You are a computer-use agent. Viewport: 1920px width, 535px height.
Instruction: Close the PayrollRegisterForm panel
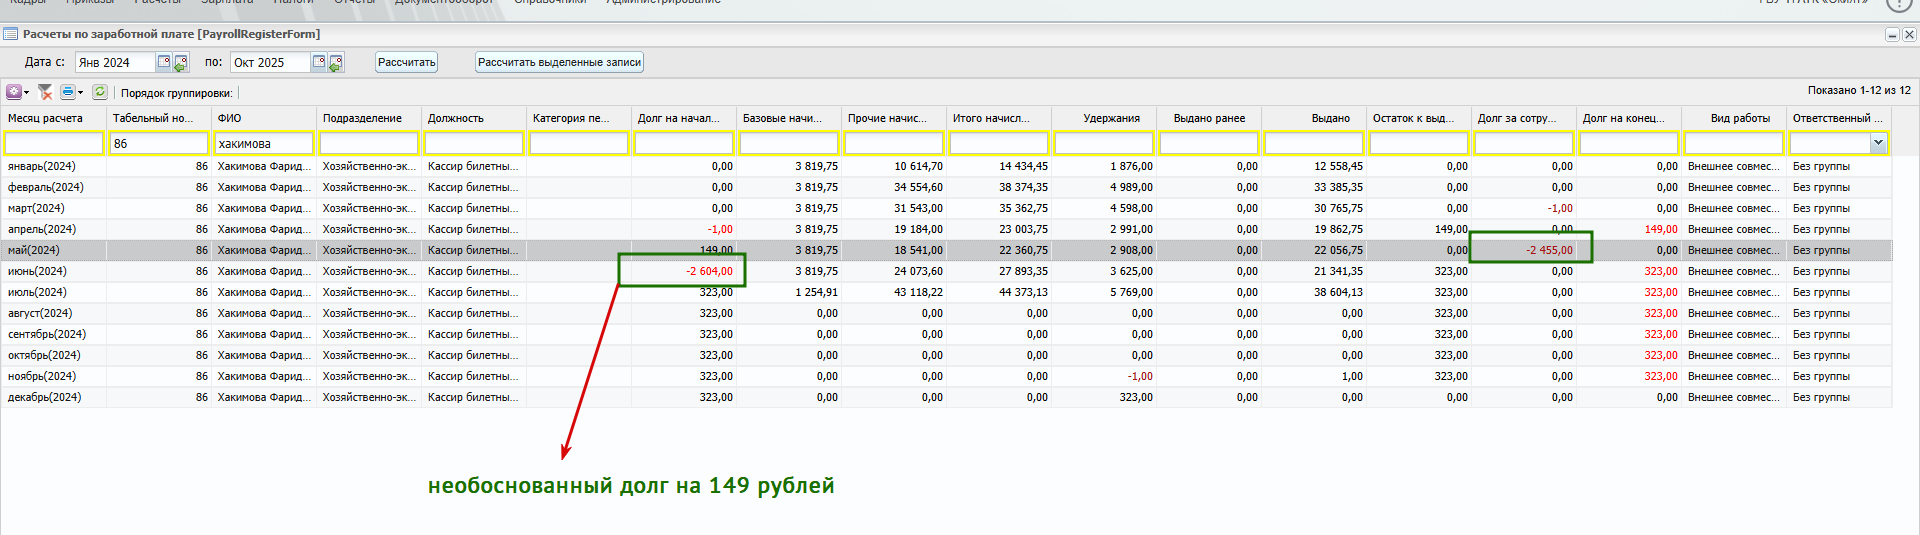click(1909, 34)
